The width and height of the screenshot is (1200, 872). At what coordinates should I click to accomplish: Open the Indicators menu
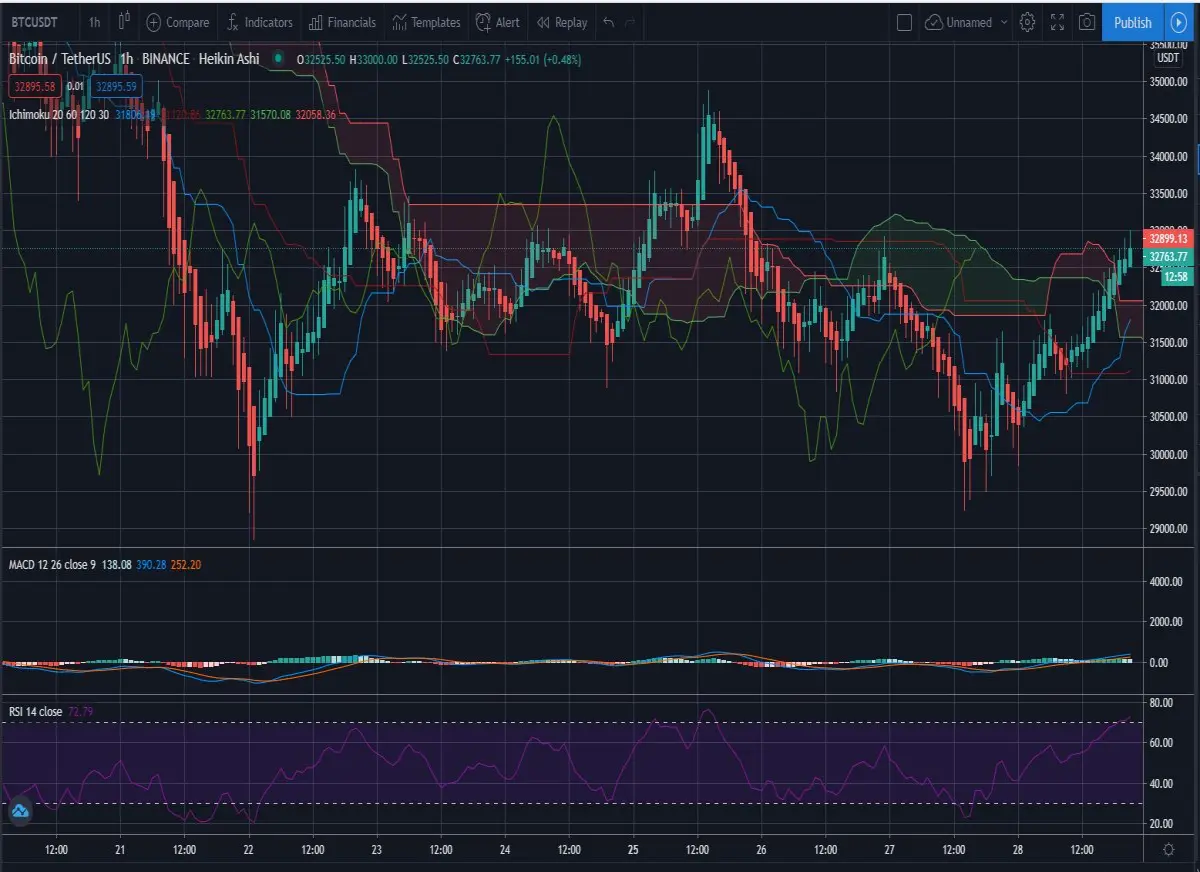[258, 22]
